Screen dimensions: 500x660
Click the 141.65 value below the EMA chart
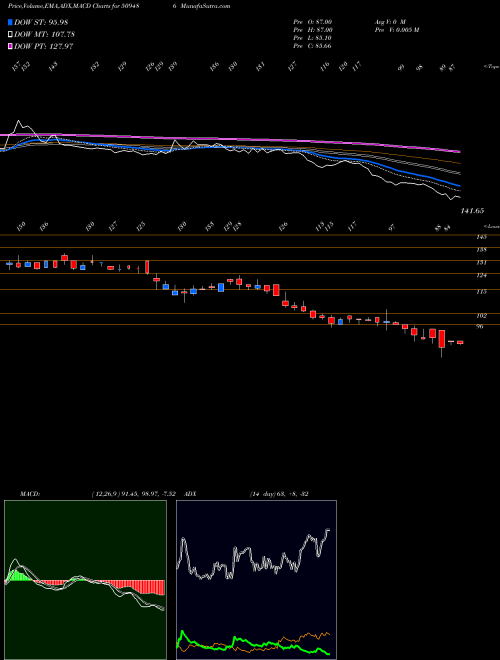(x=472, y=211)
